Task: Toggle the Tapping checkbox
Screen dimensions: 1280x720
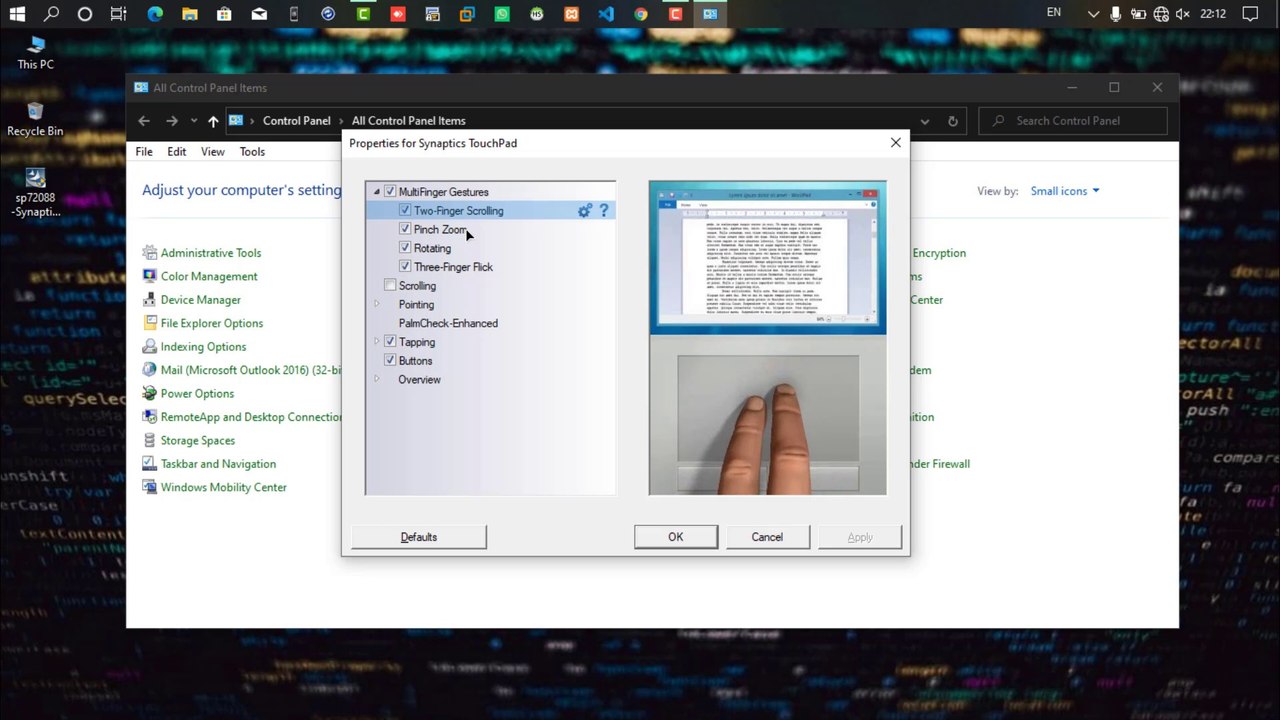Action: click(x=390, y=342)
